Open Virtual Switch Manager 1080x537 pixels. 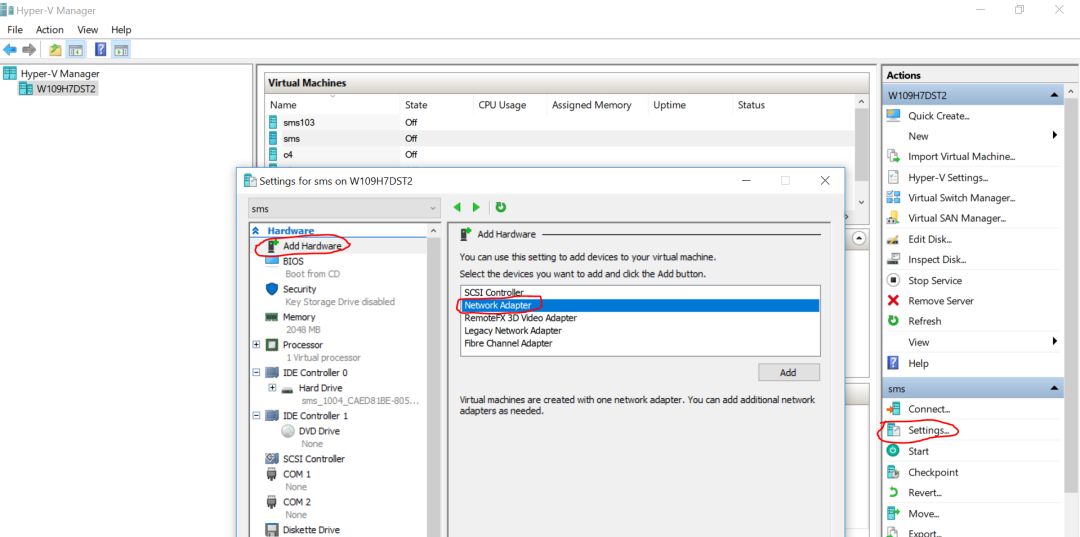pyautogui.click(x=962, y=198)
